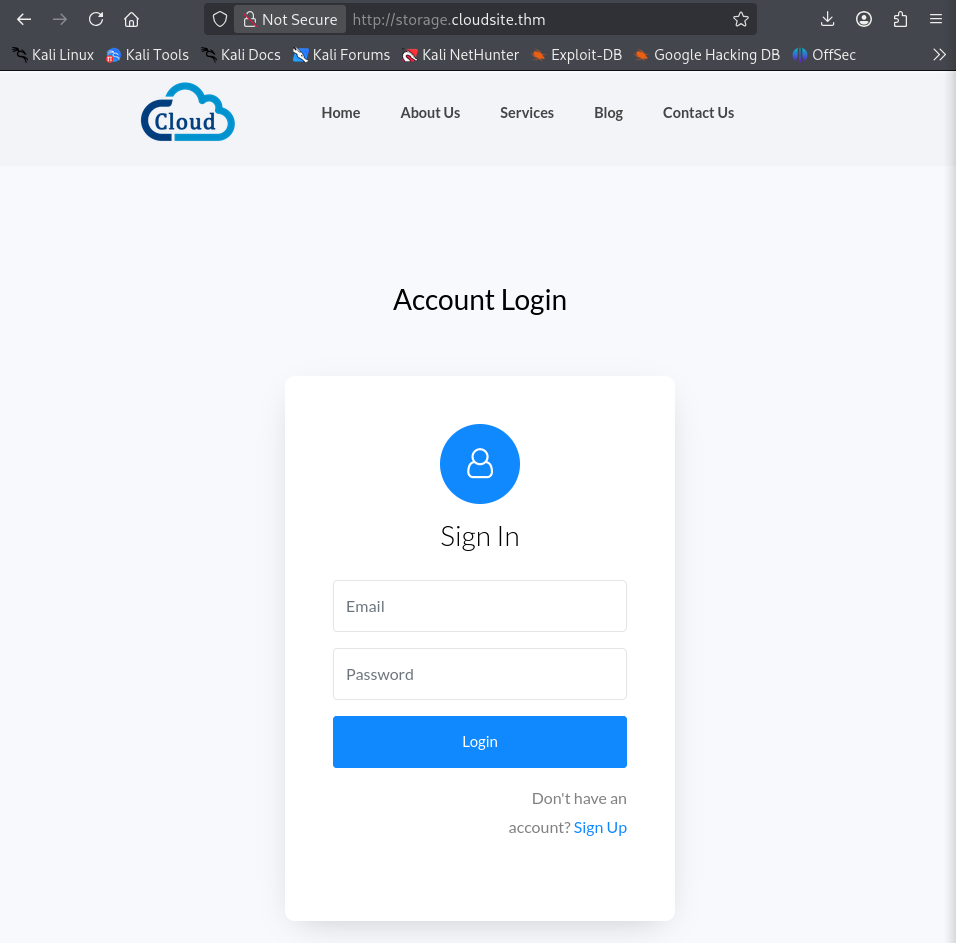
Task: Focus the Email input field
Action: [480, 606]
